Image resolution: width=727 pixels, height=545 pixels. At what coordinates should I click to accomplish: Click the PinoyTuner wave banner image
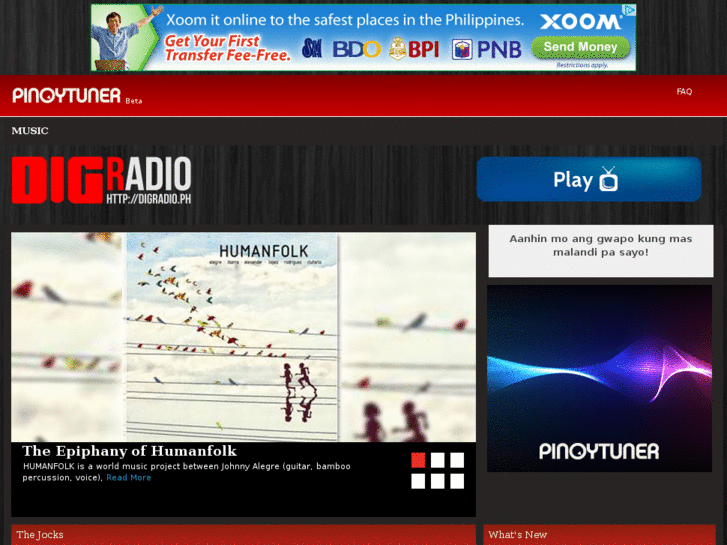tap(599, 378)
